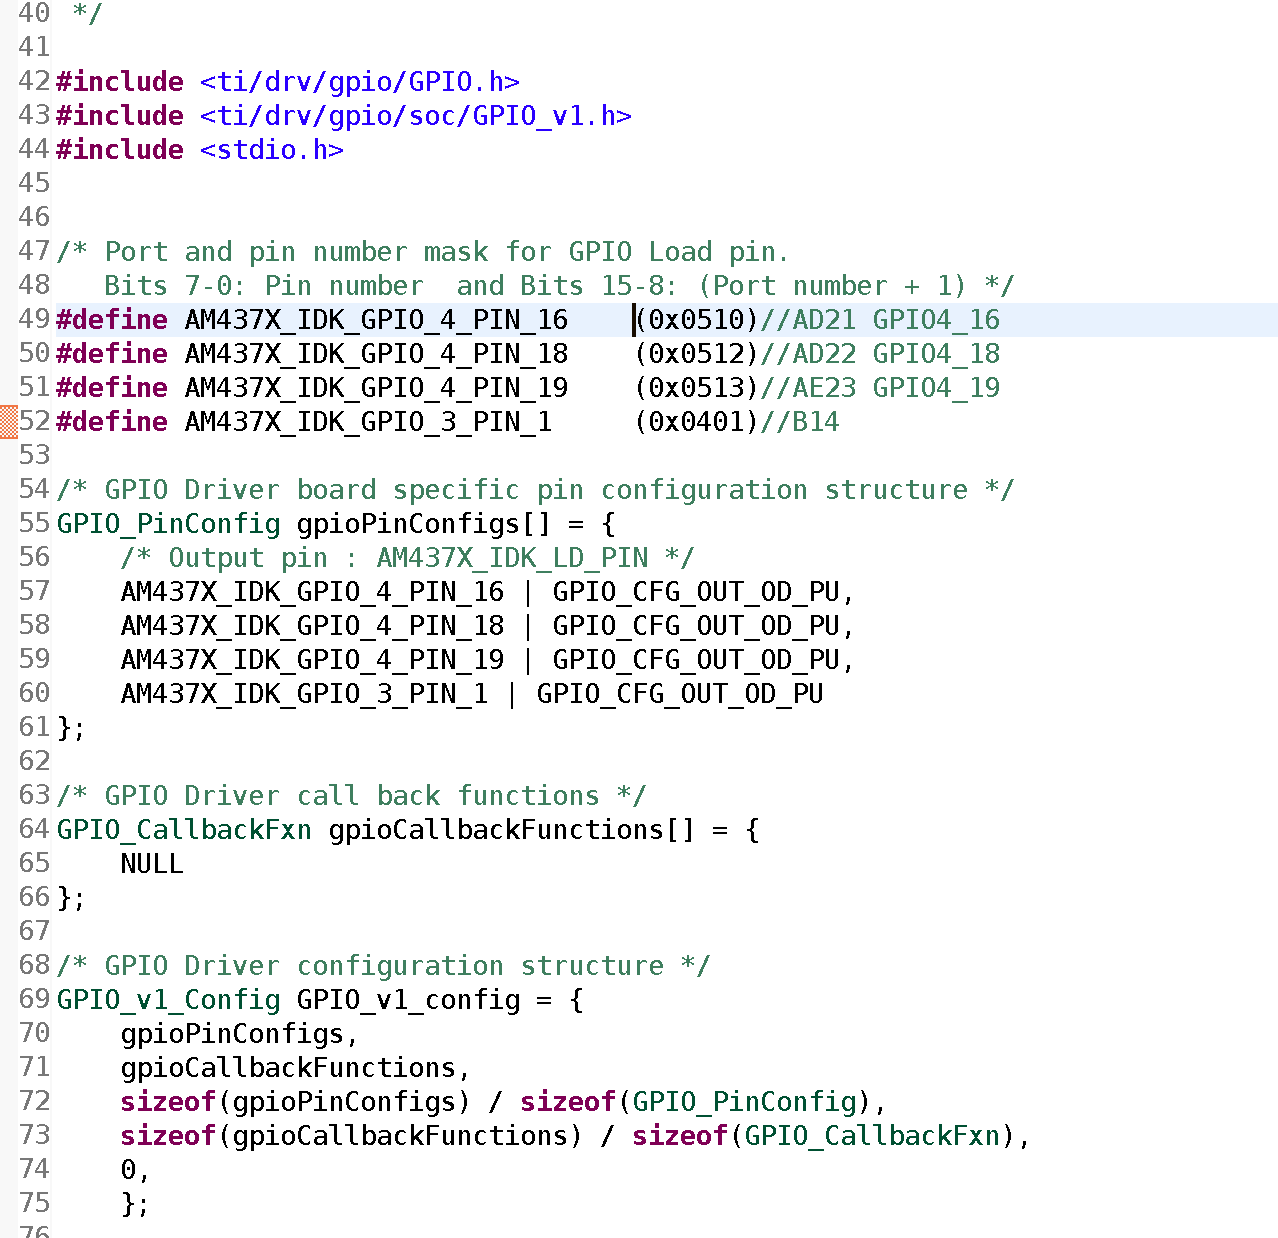Click gpioCallbackFunctions[] on line 64

click(511, 830)
